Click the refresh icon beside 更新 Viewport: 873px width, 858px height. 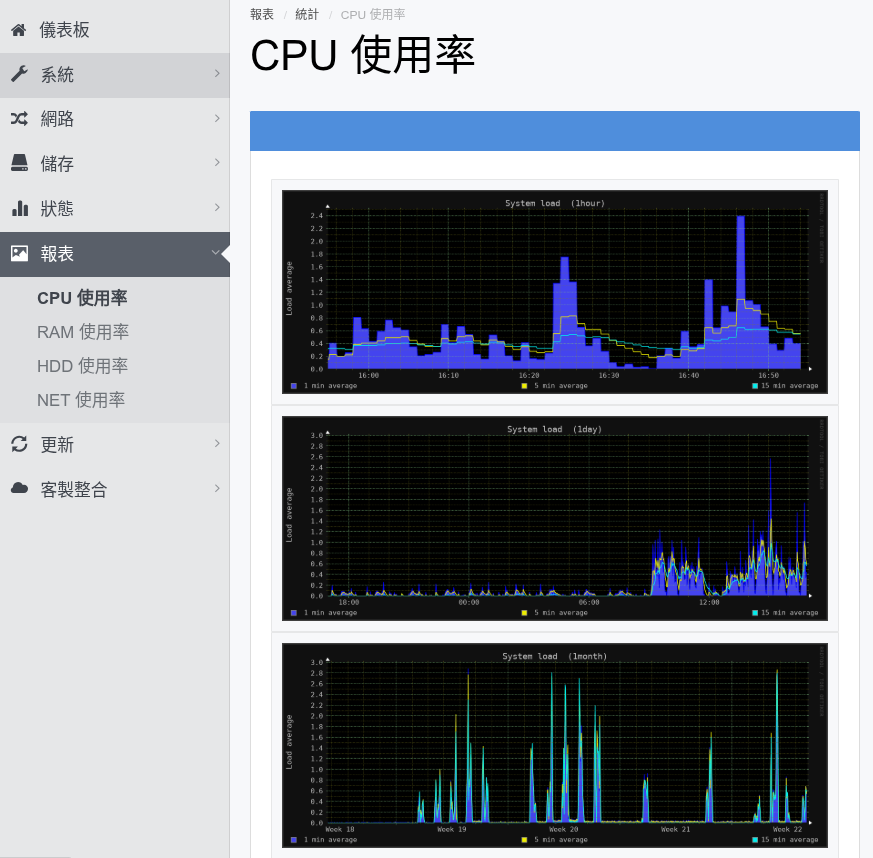pos(19,444)
